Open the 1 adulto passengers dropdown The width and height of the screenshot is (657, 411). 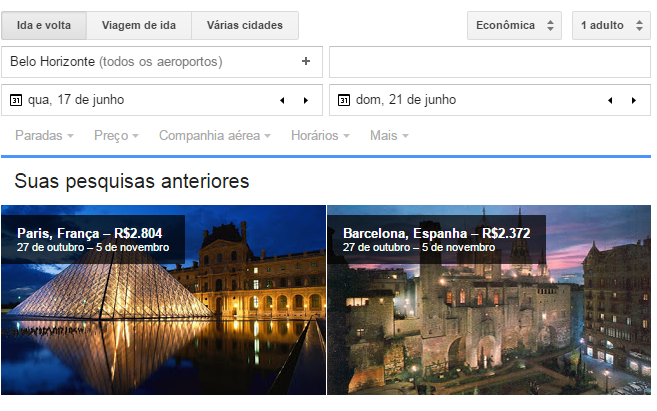(611, 25)
